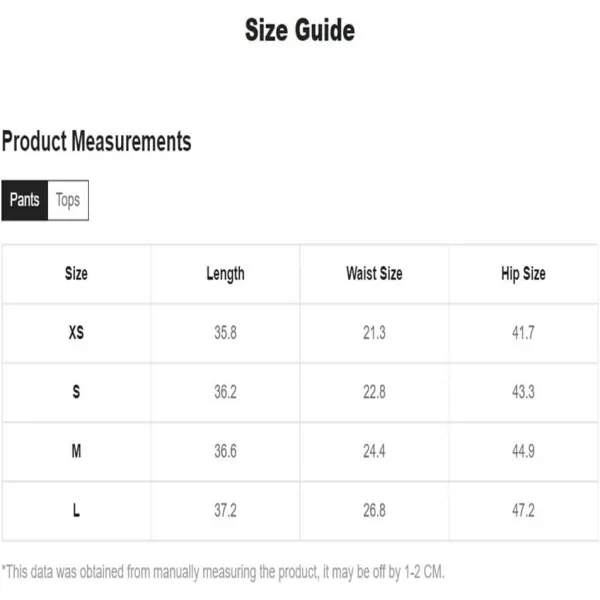
Task: Switch to the Tops tab
Action: pyautogui.click(x=68, y=200)
